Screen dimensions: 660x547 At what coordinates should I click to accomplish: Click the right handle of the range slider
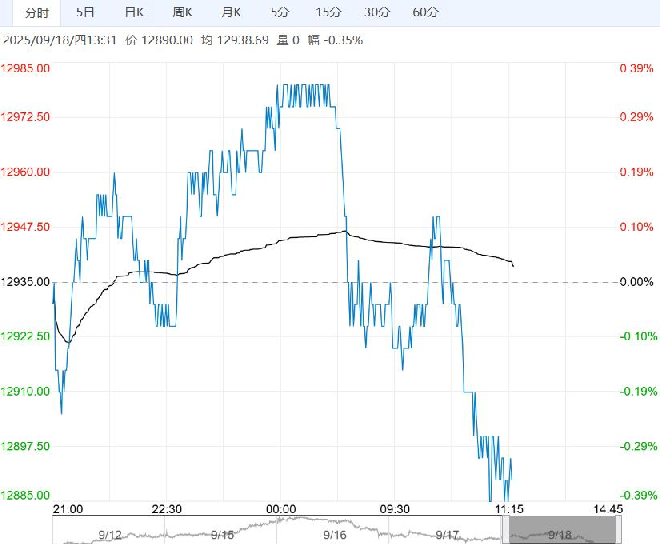(619, 530)
